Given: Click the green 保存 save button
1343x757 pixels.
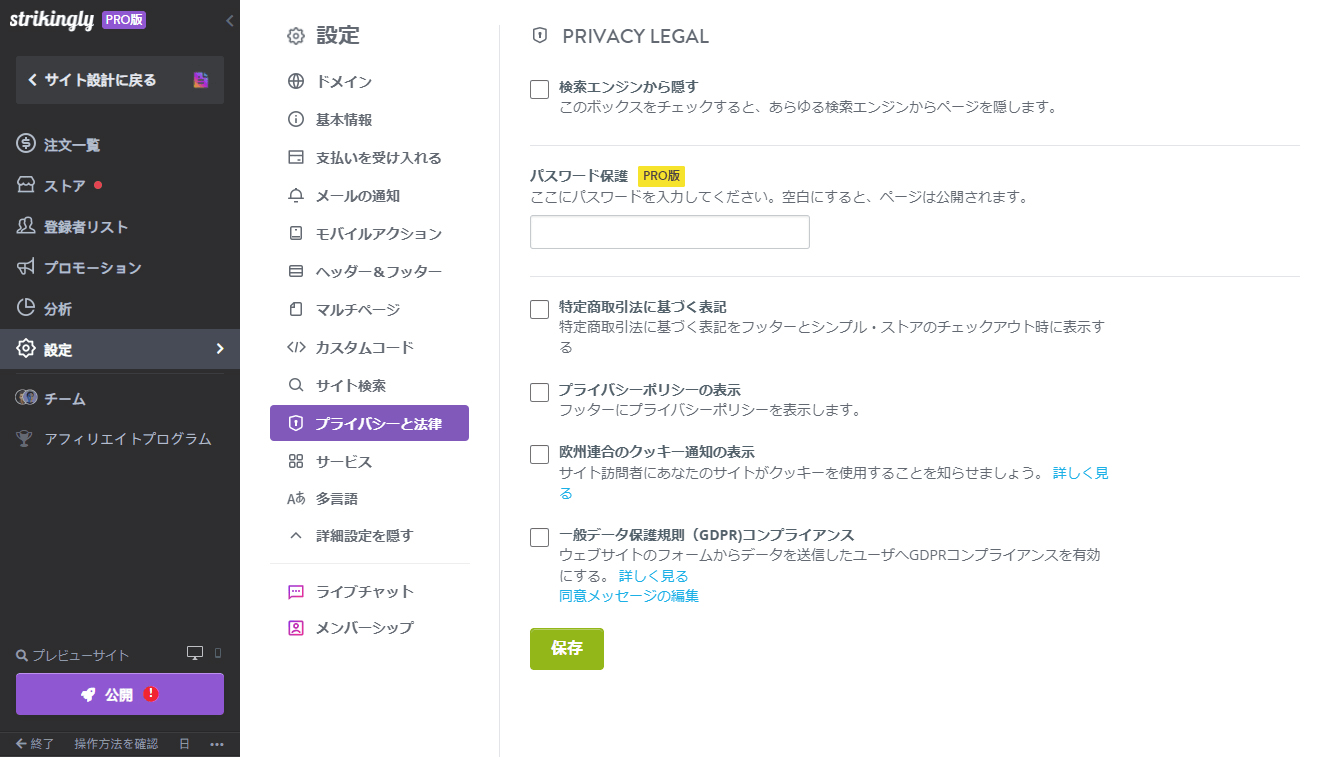Looking at the screenshot, I should click(567, 649).
